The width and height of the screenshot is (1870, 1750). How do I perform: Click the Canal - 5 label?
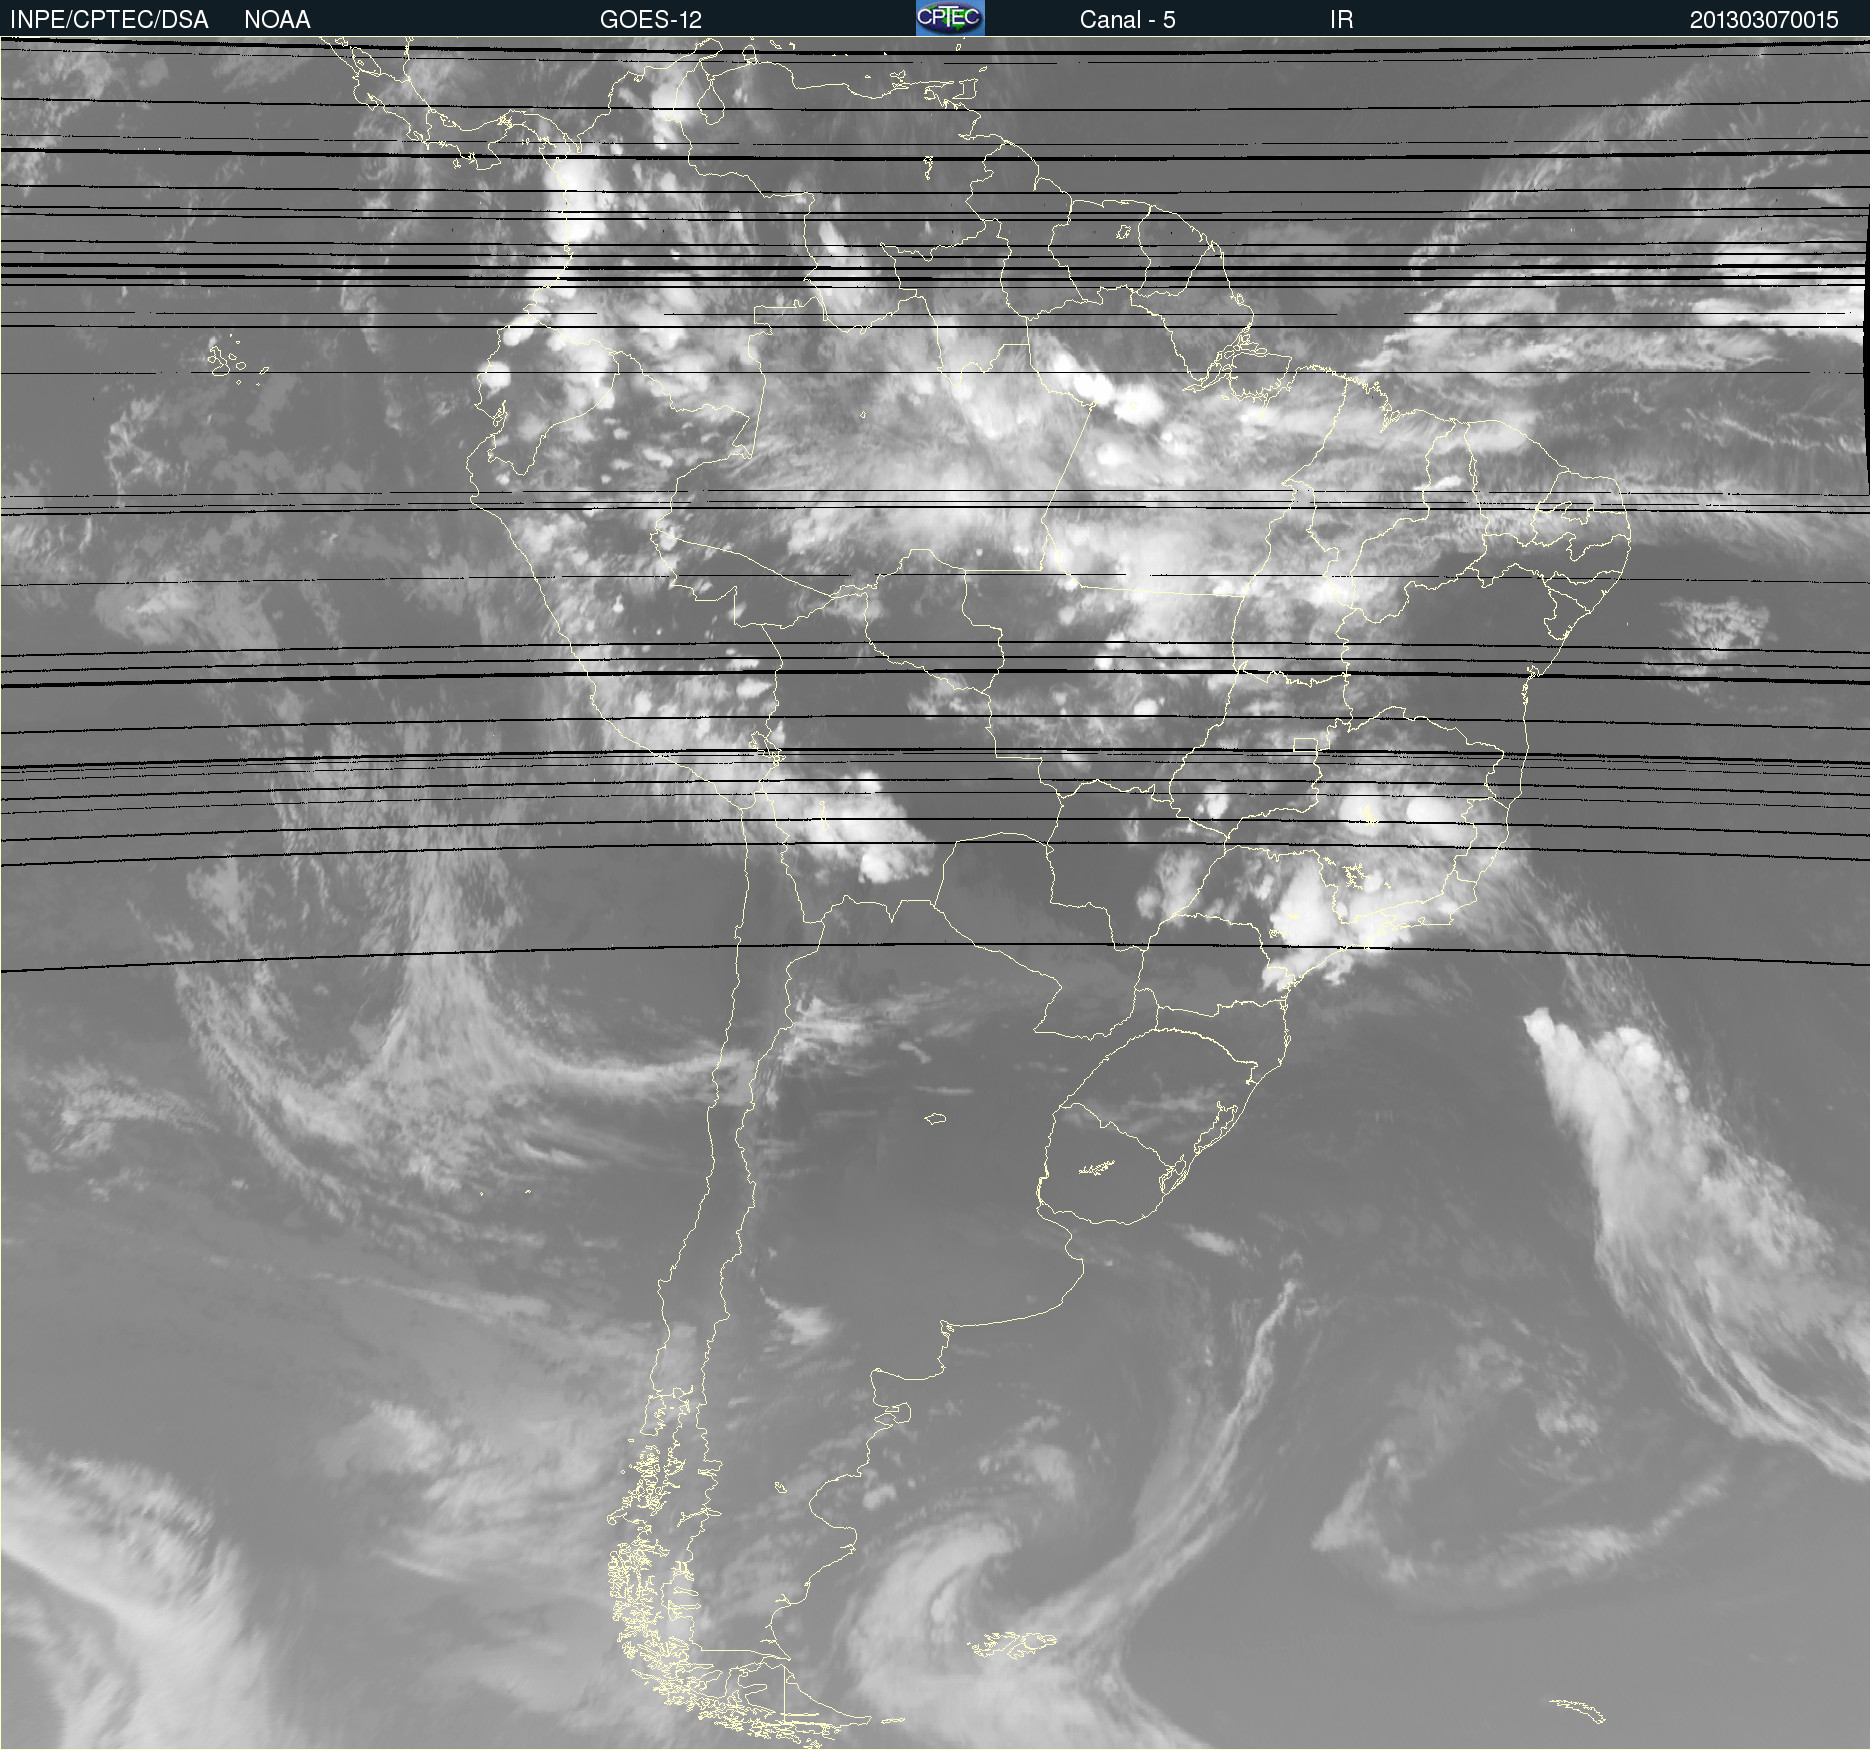point(1127,20)
